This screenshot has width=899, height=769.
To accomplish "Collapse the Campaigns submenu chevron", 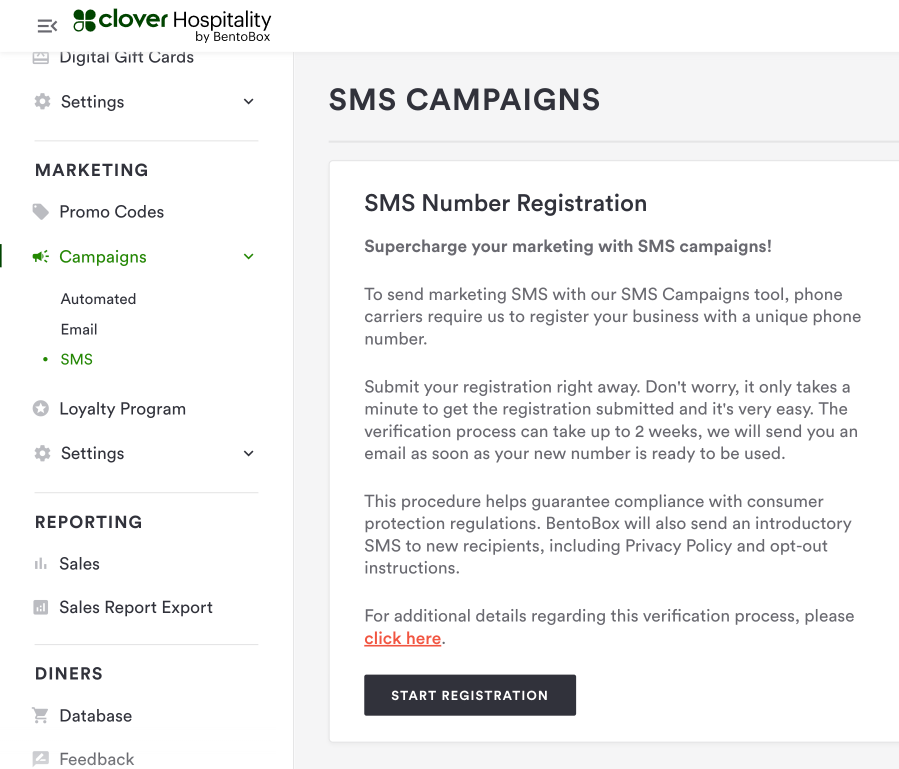I will [x=249, y=257].
